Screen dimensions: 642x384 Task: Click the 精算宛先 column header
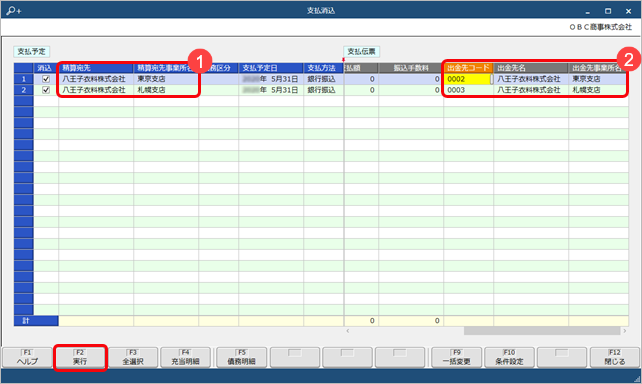[x=96, y=68]
